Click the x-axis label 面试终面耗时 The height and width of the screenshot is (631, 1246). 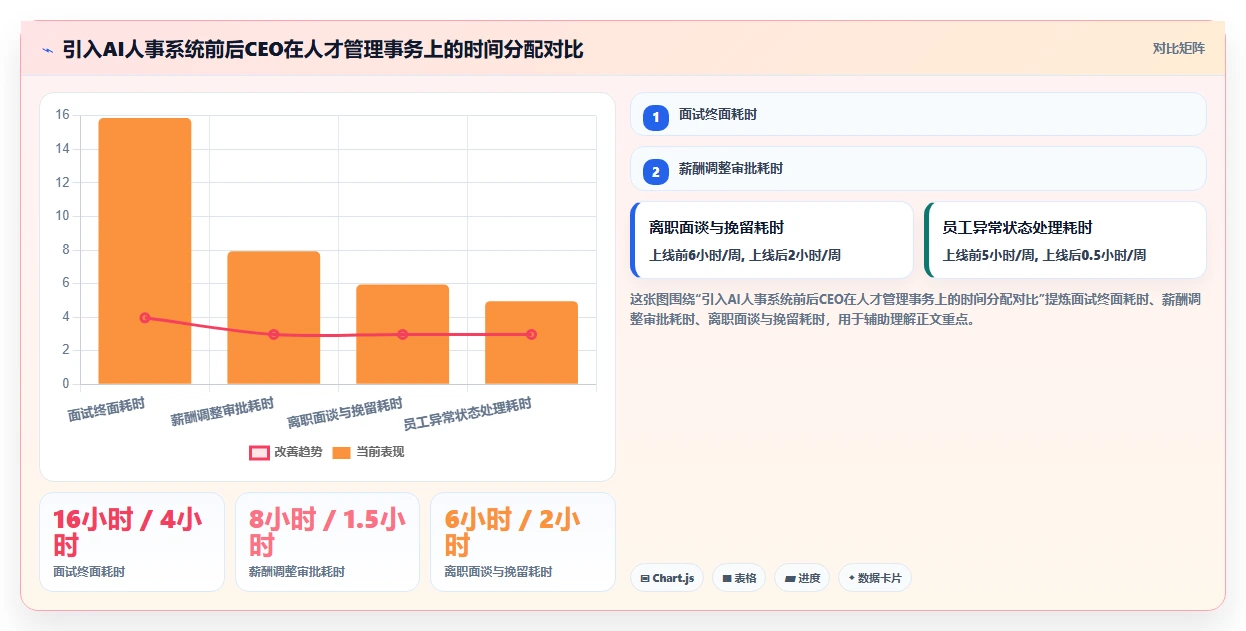click(106, 409)
